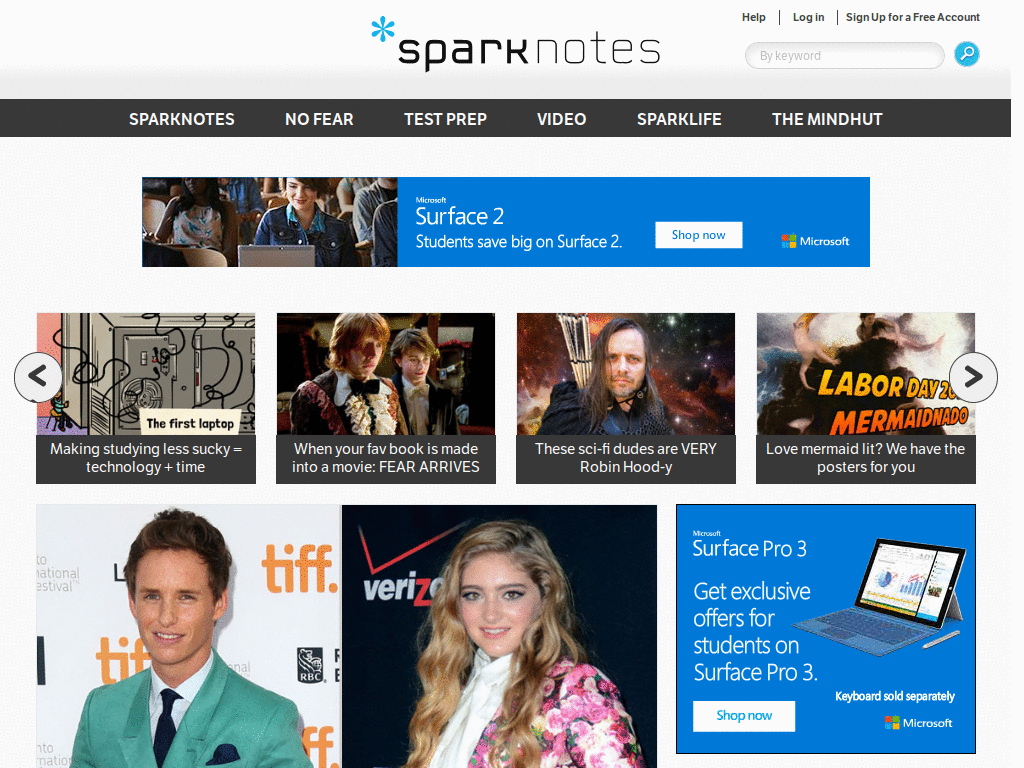Select the left carousel arrow
1024x768 pixels.
coord(38,378)
